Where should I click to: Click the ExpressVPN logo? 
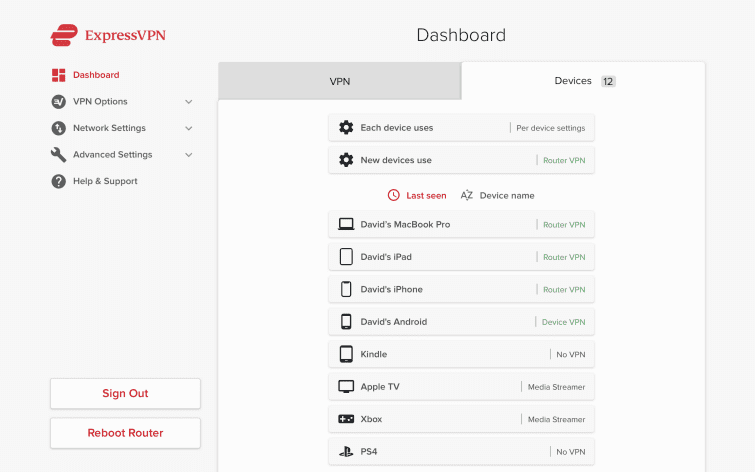coord(108,36)
